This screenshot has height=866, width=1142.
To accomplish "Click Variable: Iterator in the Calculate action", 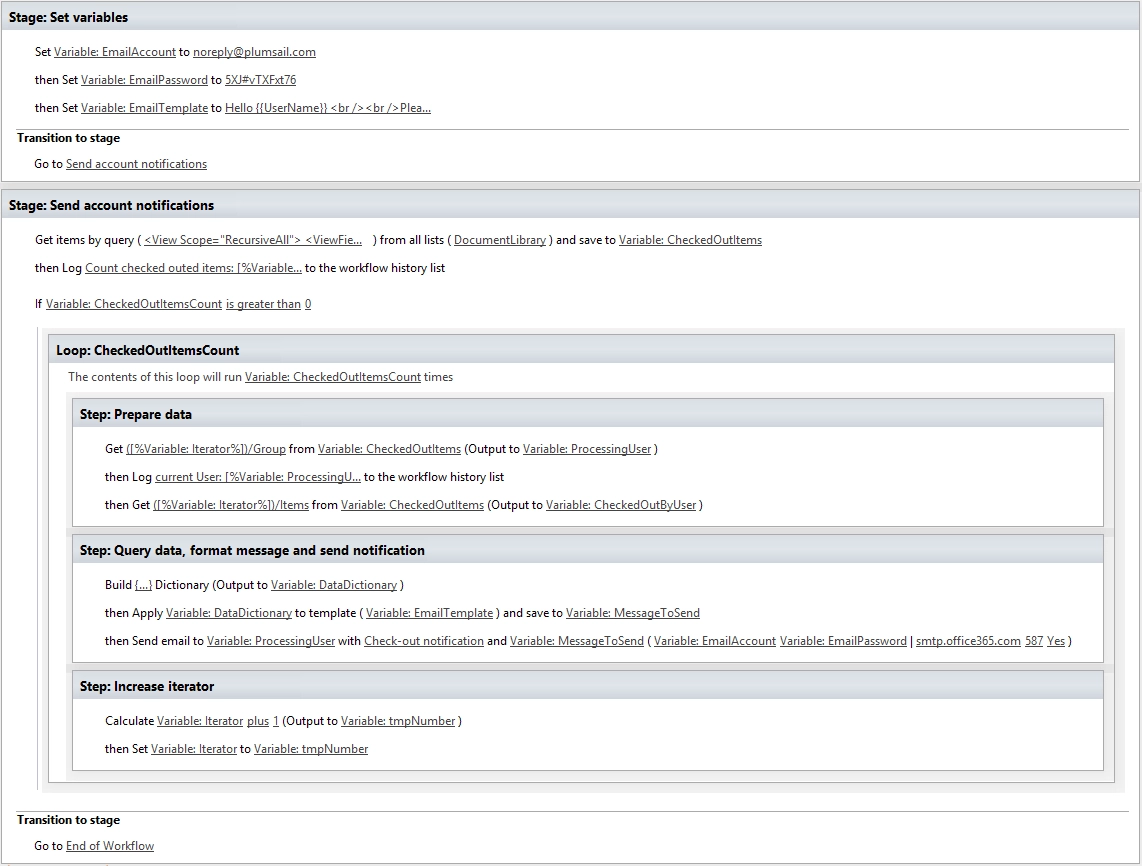I will tap(200, 721).
